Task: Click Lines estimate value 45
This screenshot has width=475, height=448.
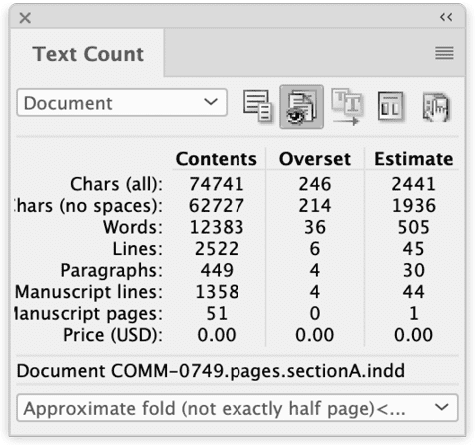Action: pos(413,249)
